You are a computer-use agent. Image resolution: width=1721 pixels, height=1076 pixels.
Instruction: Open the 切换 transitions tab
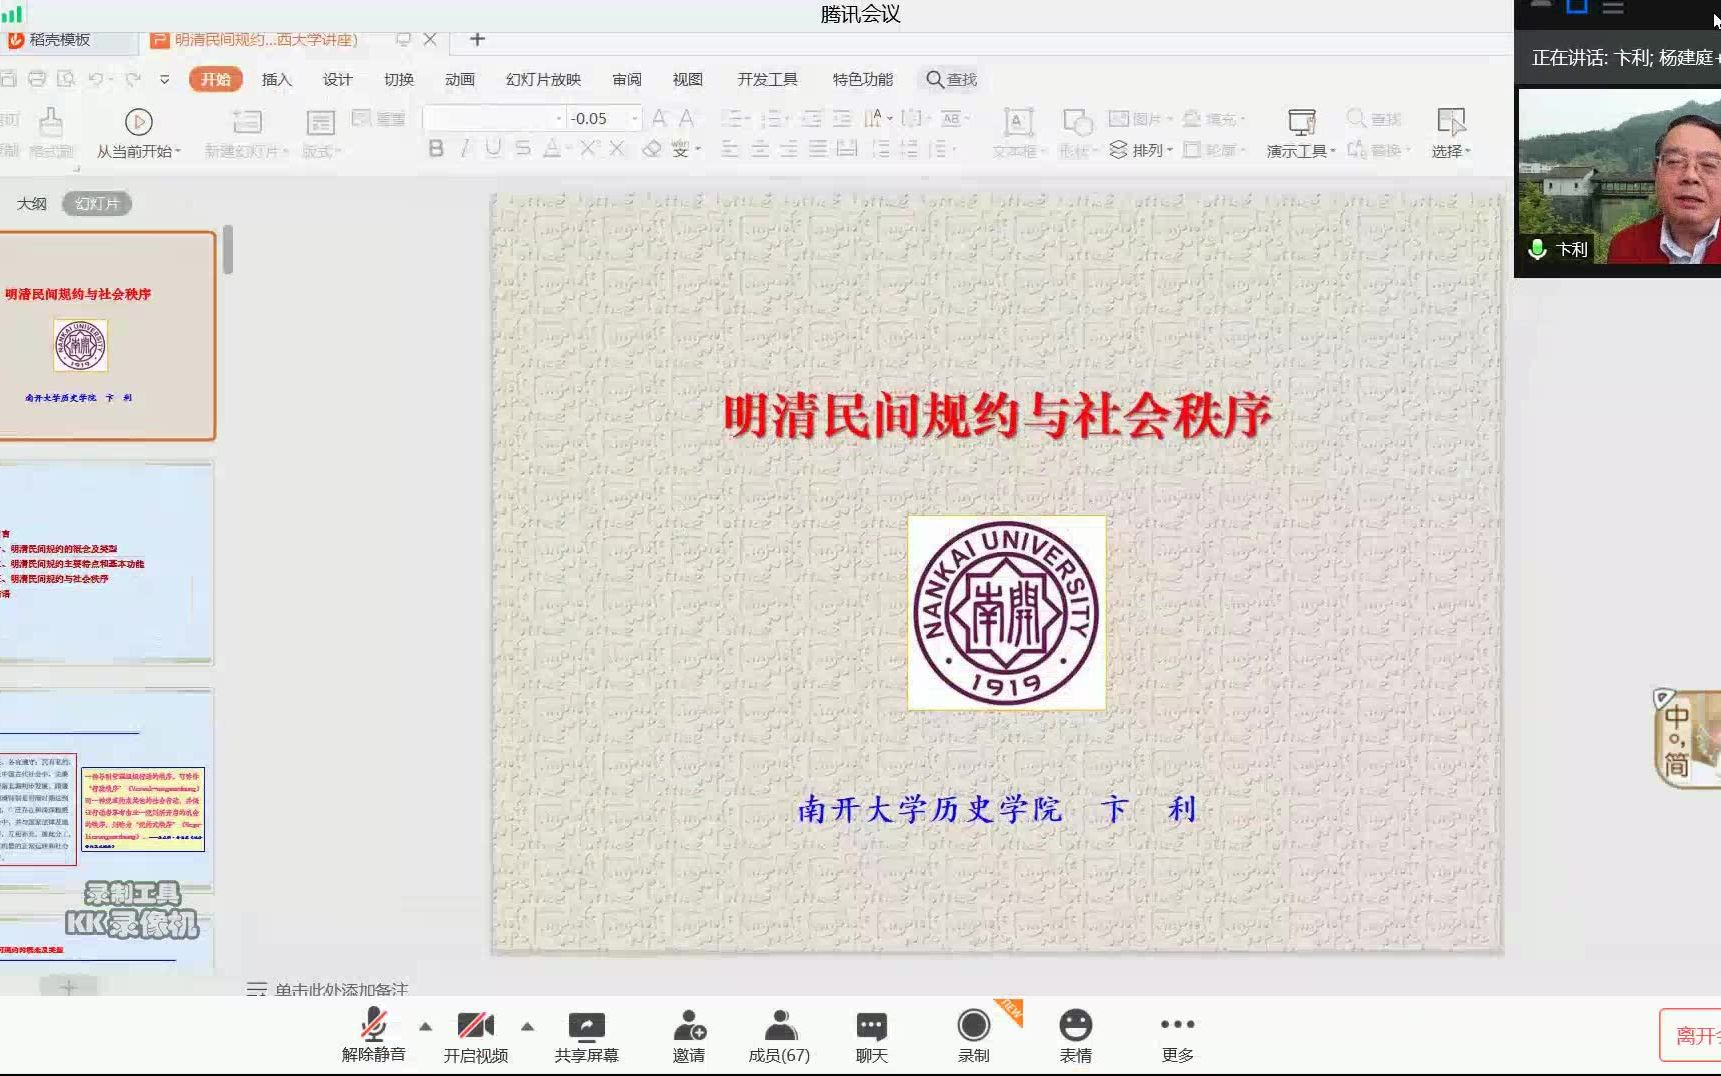pyautogui.click(x=399, y=79)
